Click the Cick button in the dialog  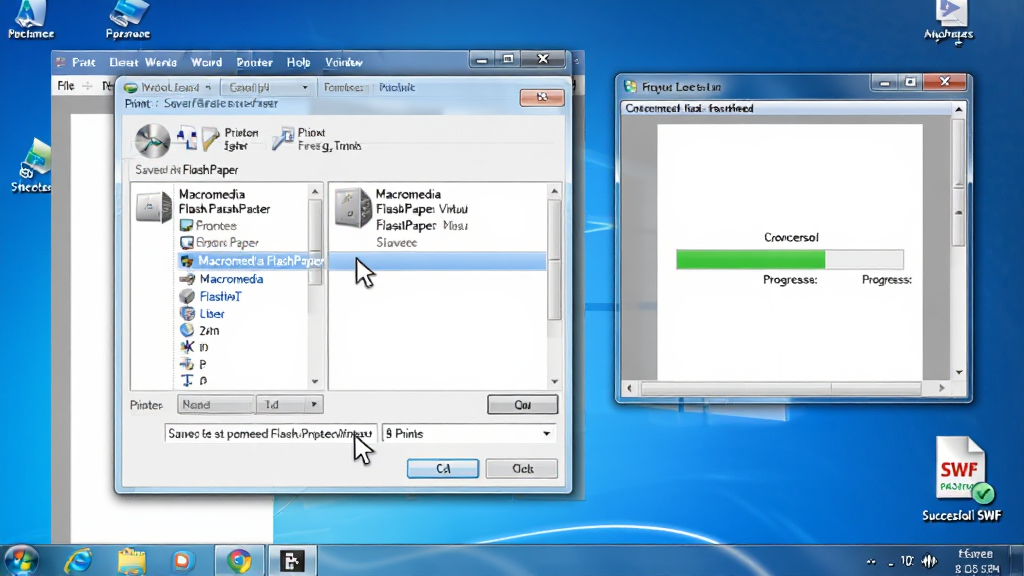(x=522, y=468)
